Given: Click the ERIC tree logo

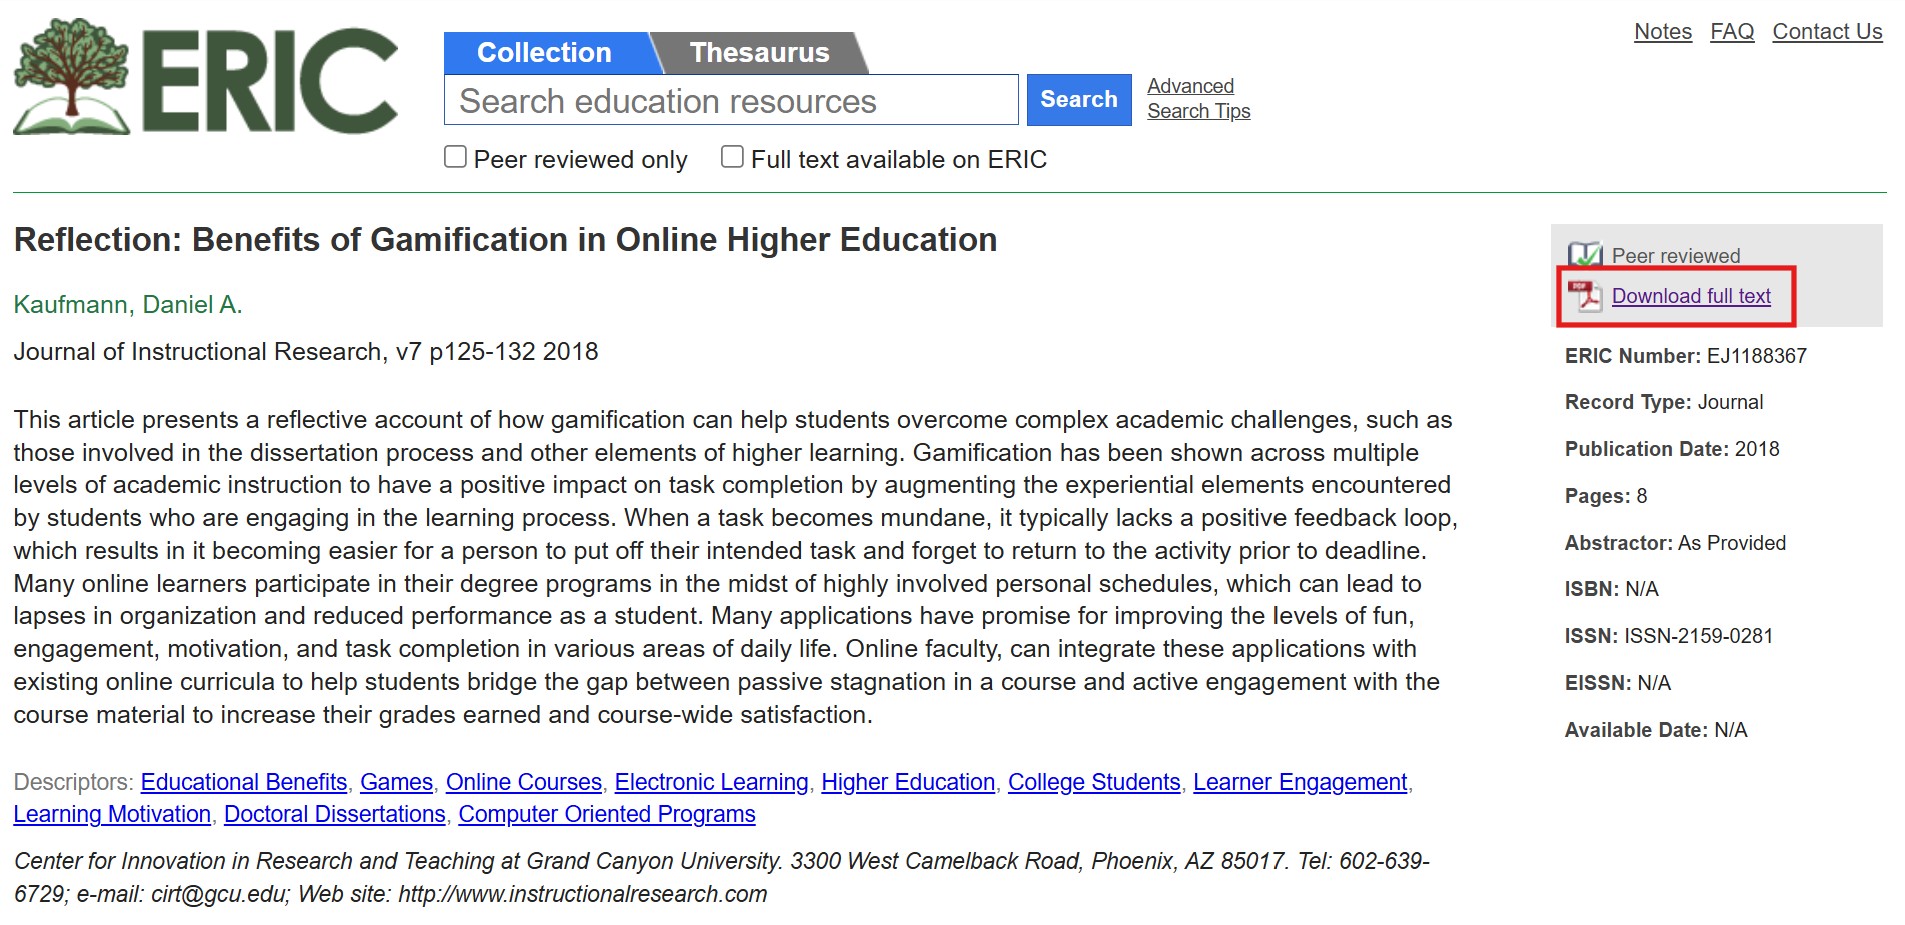Looking at the screenshot, I should click(x=72, y=78).
